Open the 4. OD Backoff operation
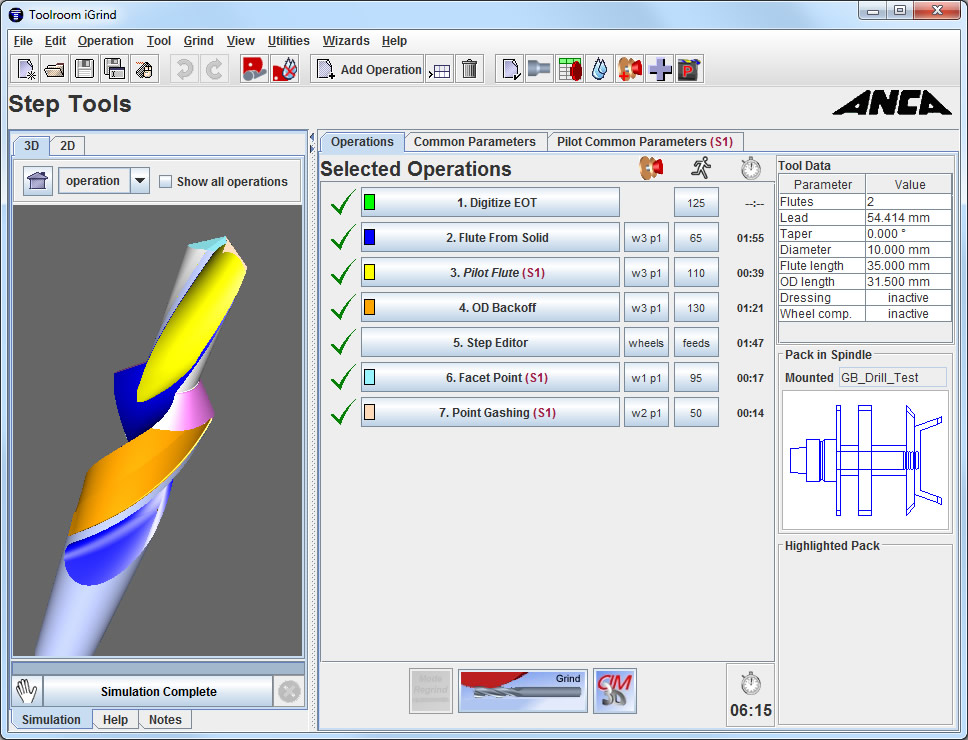This screenshot has width=968, height=740. coord(490,307)
